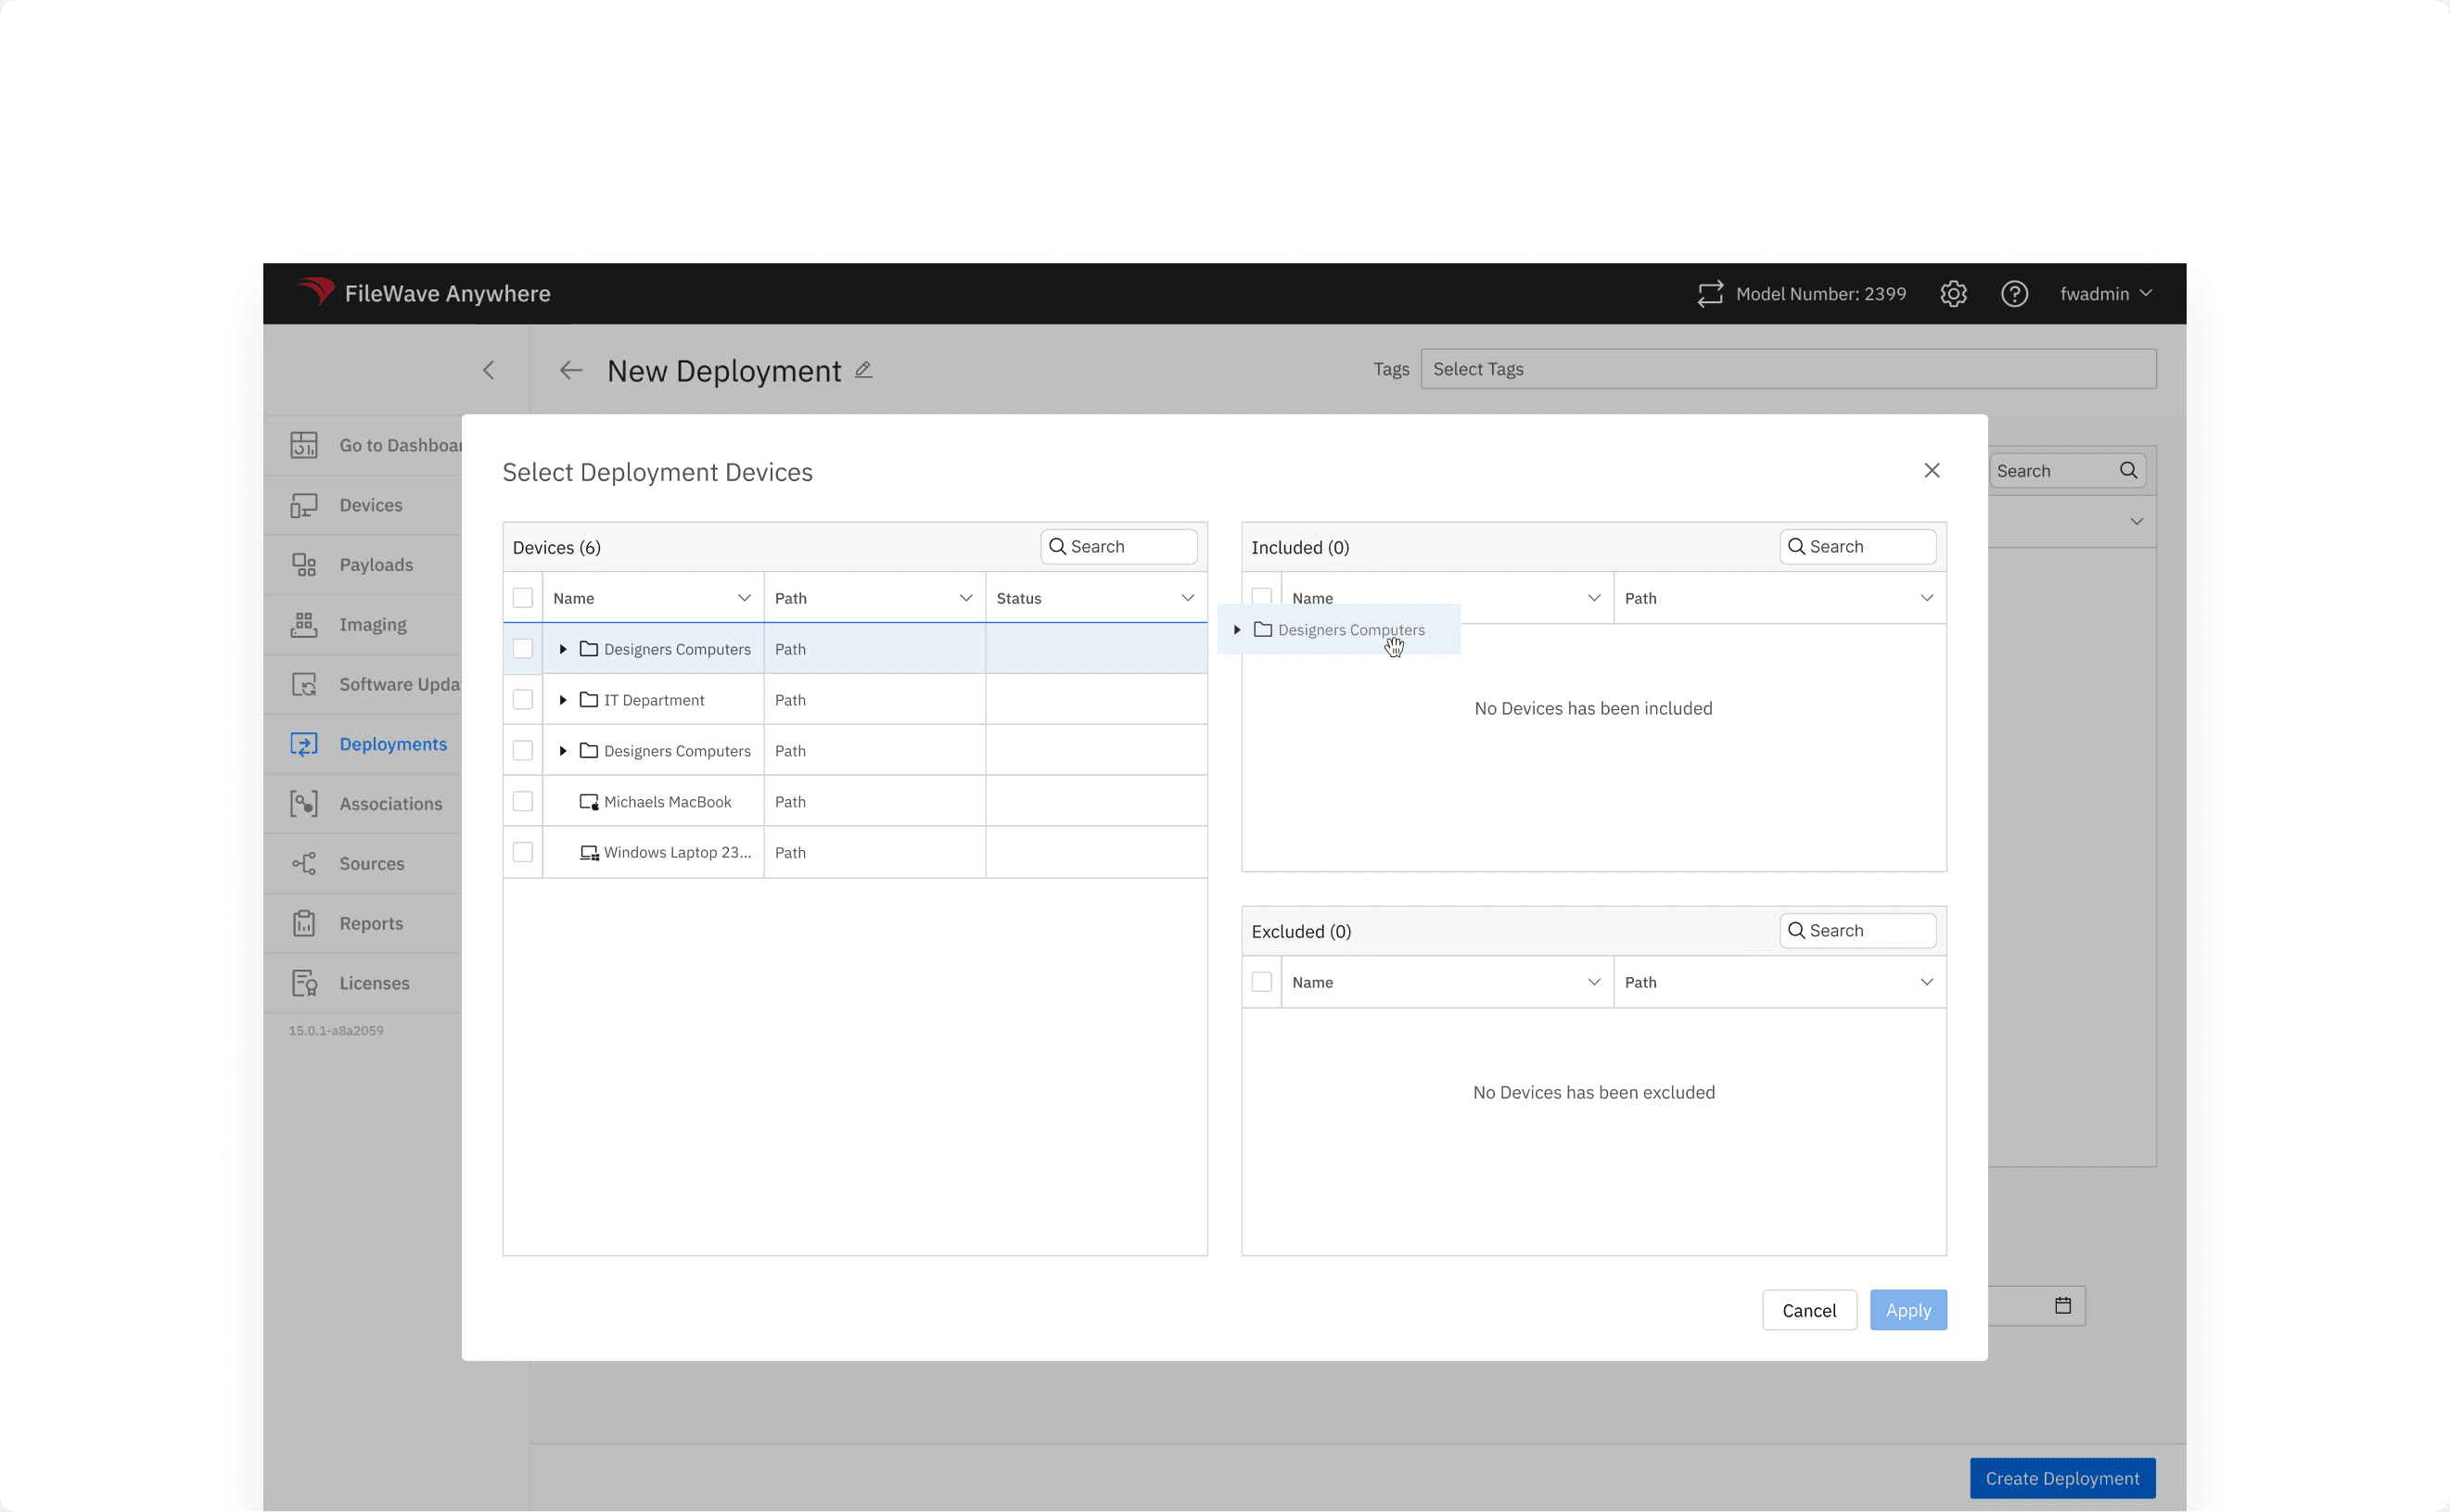Click the back arrow beside New Deployment
The width and height of the screenshot is (2450, 1512).
point(571,370)
